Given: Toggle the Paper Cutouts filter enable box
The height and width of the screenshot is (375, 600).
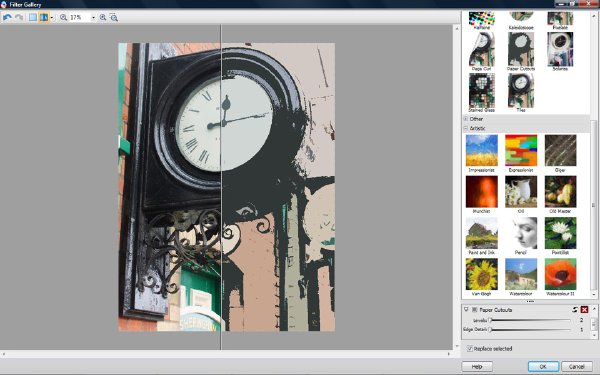Looking at the screenshot, I should 474,310.
